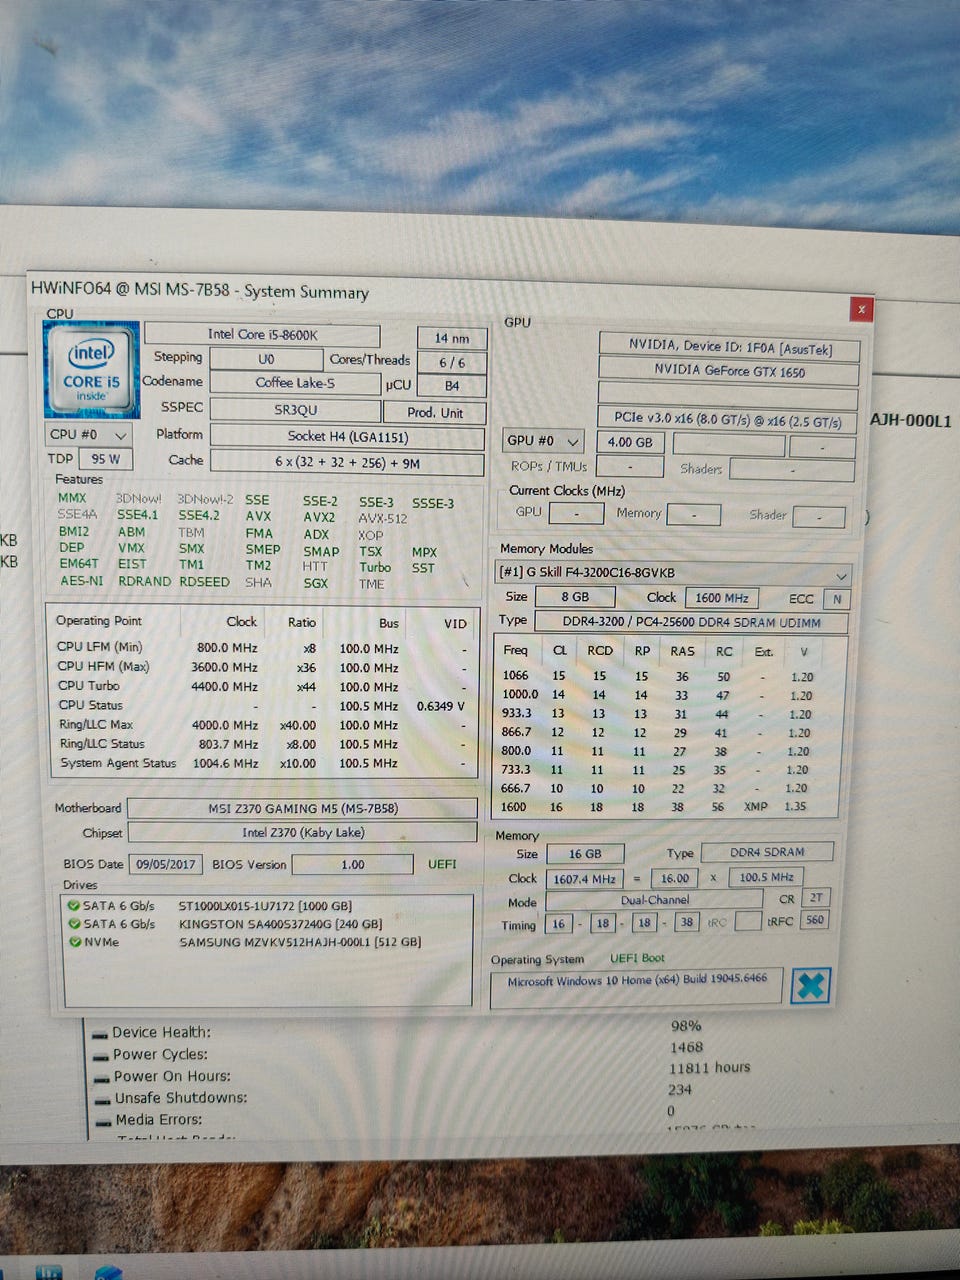960x1280 pixels.
Task: Click the drive icon beside Power On Hours
Action: [x=101, y=1078]
